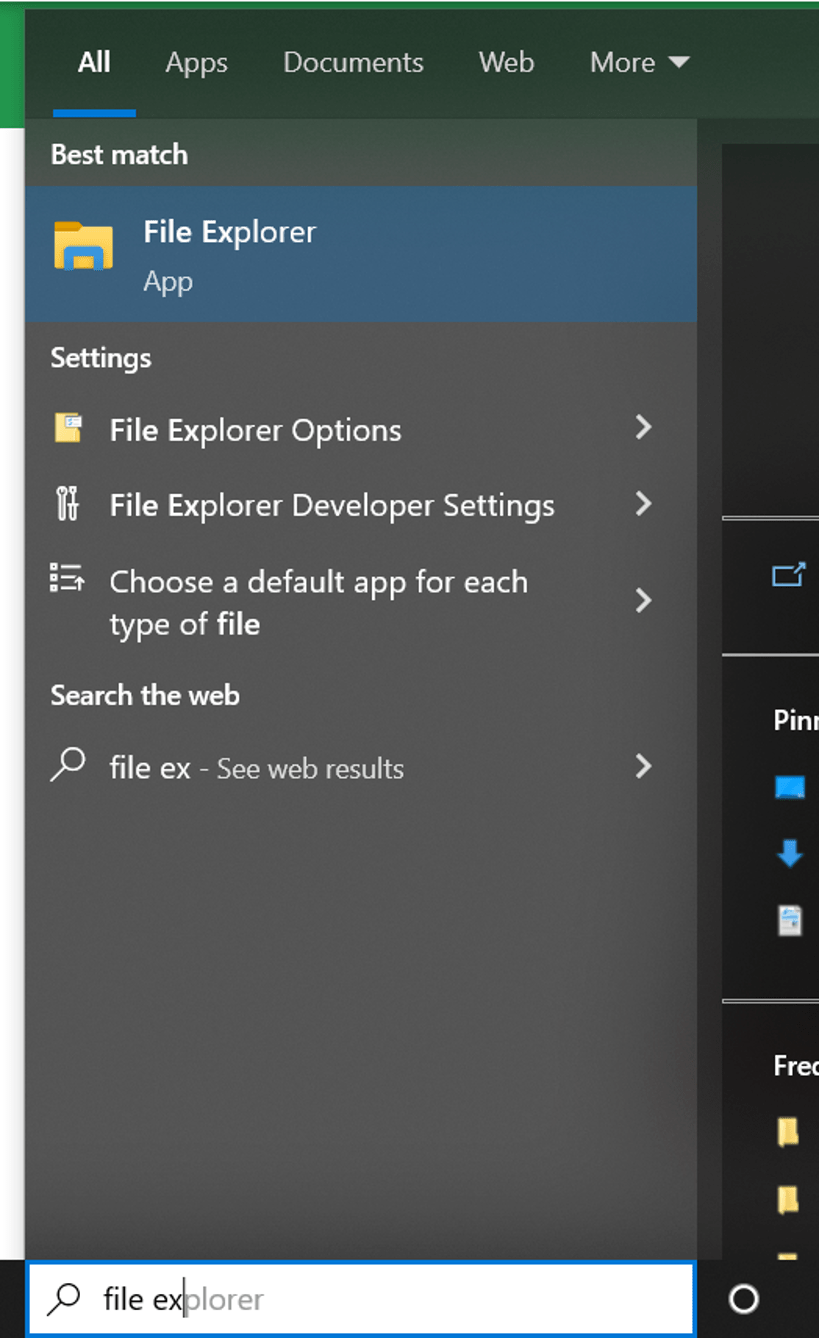Open 'file ex - See web results'
This screenshot has width=820, height=1339.
coord(361,767)
